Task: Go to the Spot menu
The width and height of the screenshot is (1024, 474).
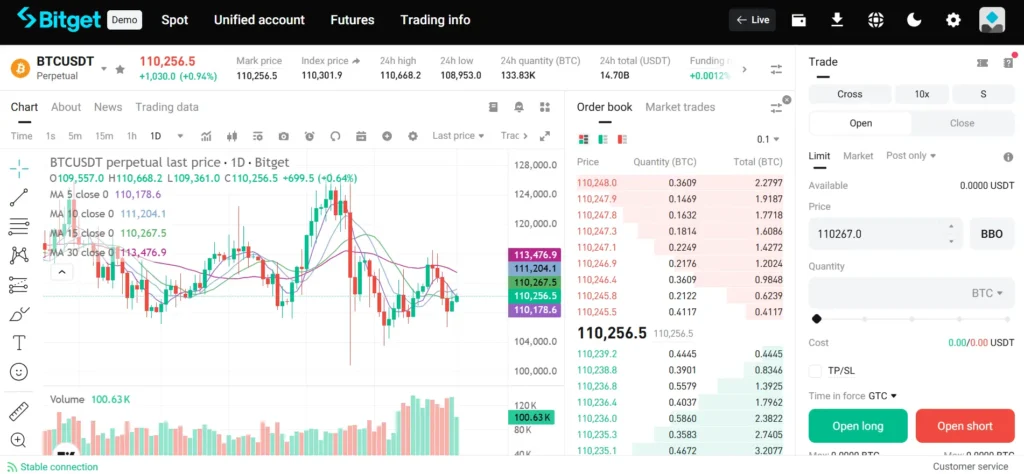Action: click(x=175, y=20)
